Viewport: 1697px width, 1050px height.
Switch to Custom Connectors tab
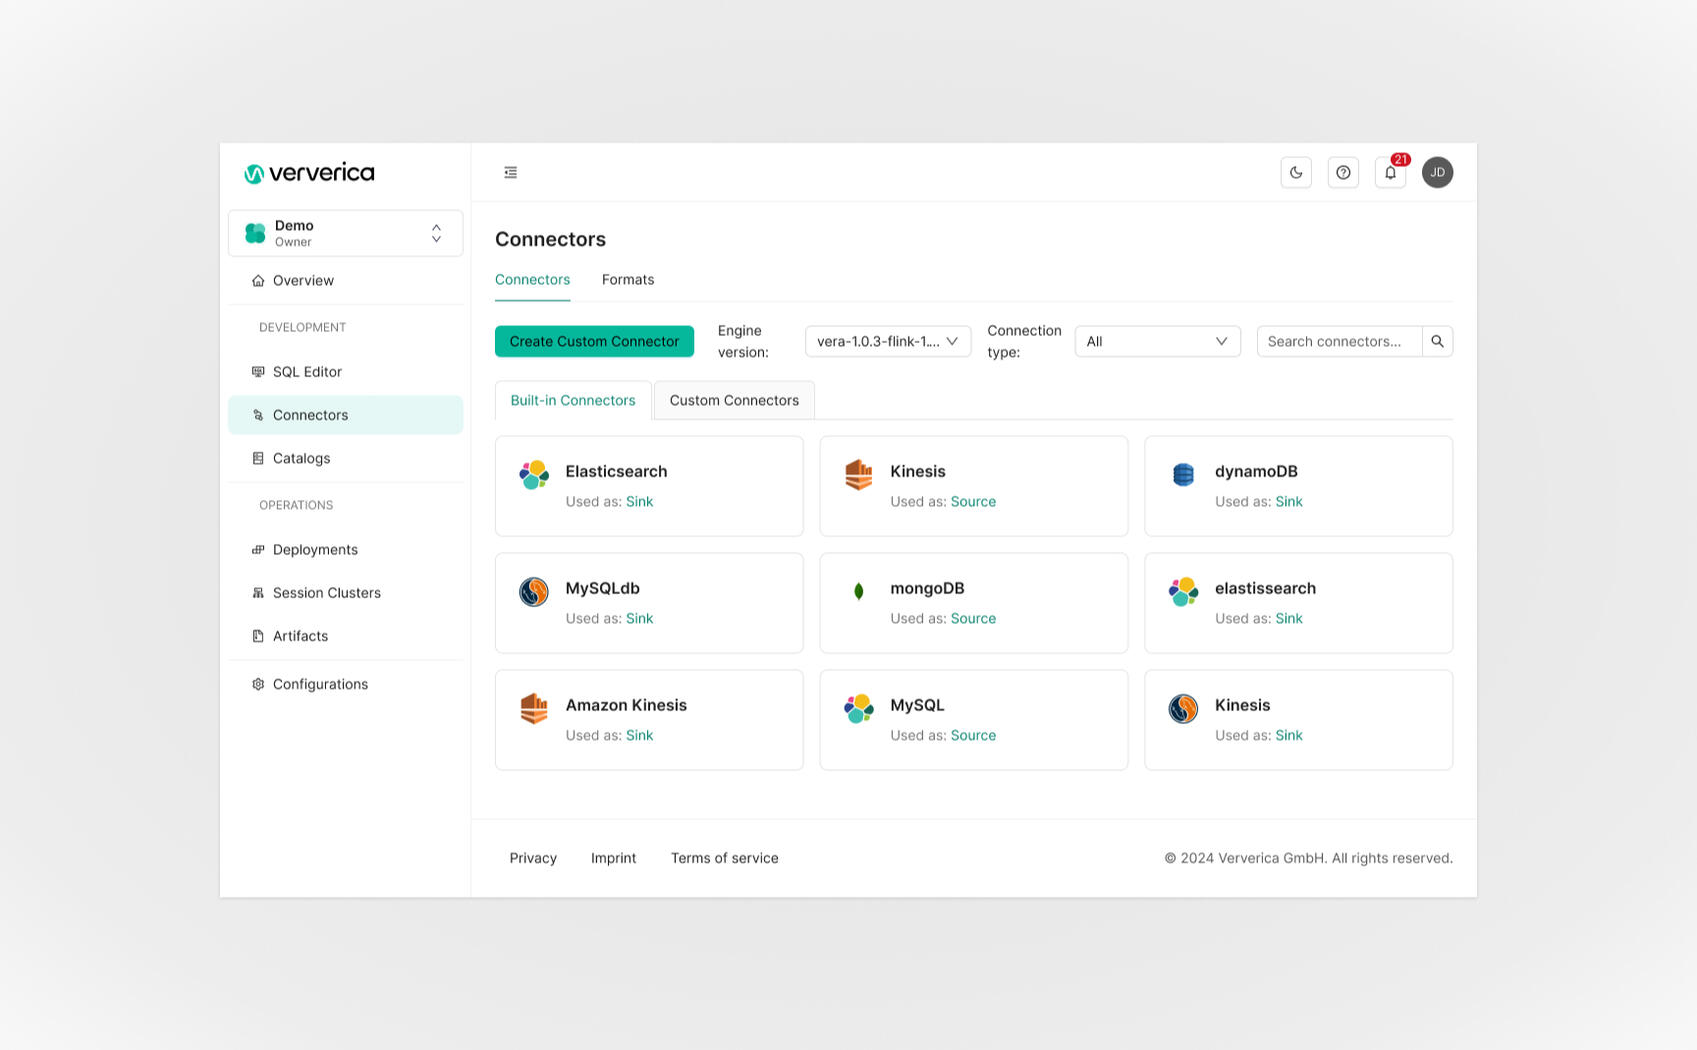click(734, 400)
